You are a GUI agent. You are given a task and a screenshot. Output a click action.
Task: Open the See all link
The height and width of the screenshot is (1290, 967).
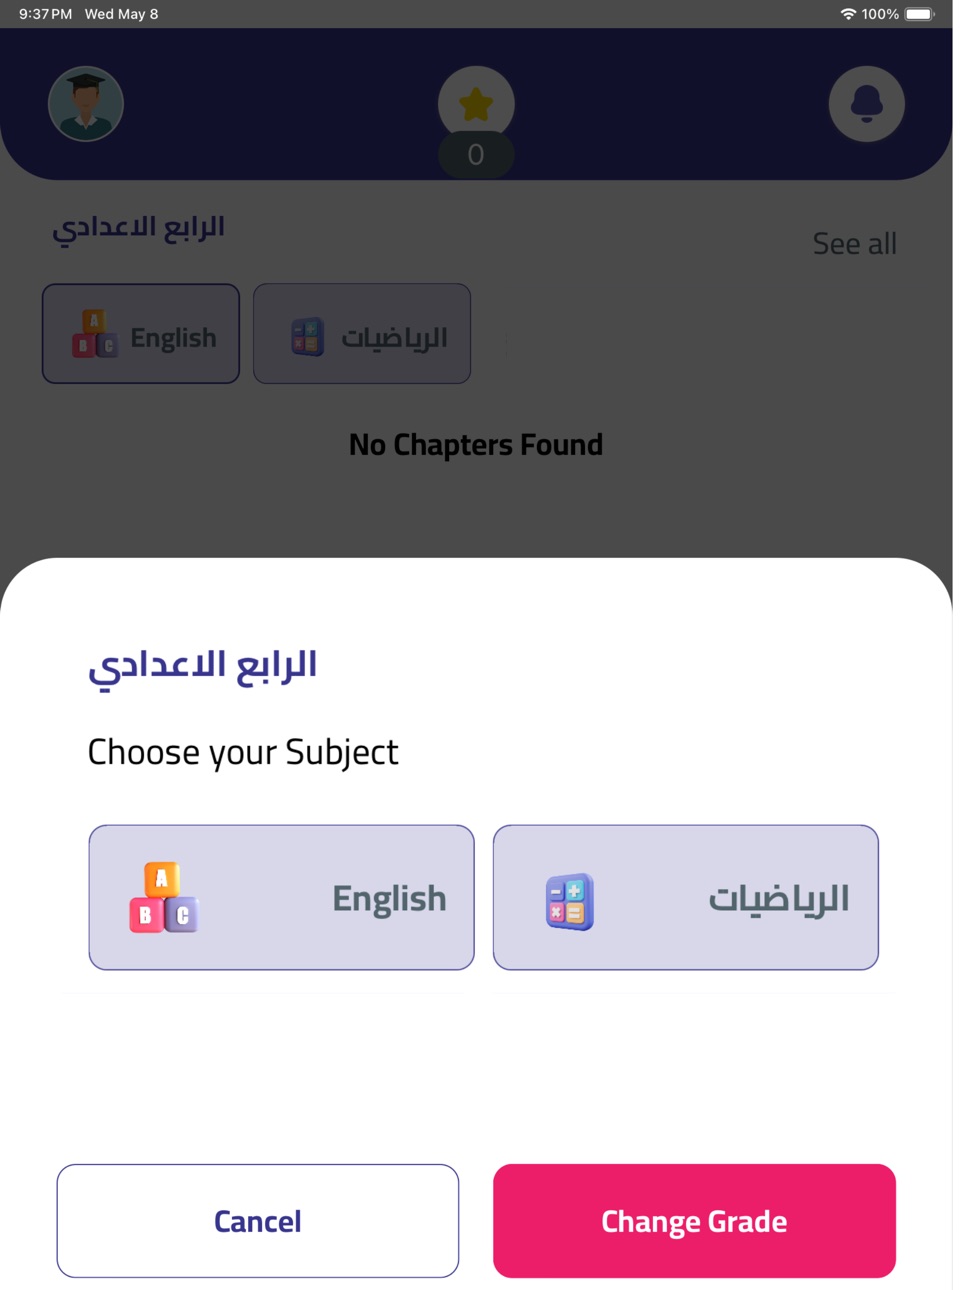pyautogui.click(x=855, y=243)
